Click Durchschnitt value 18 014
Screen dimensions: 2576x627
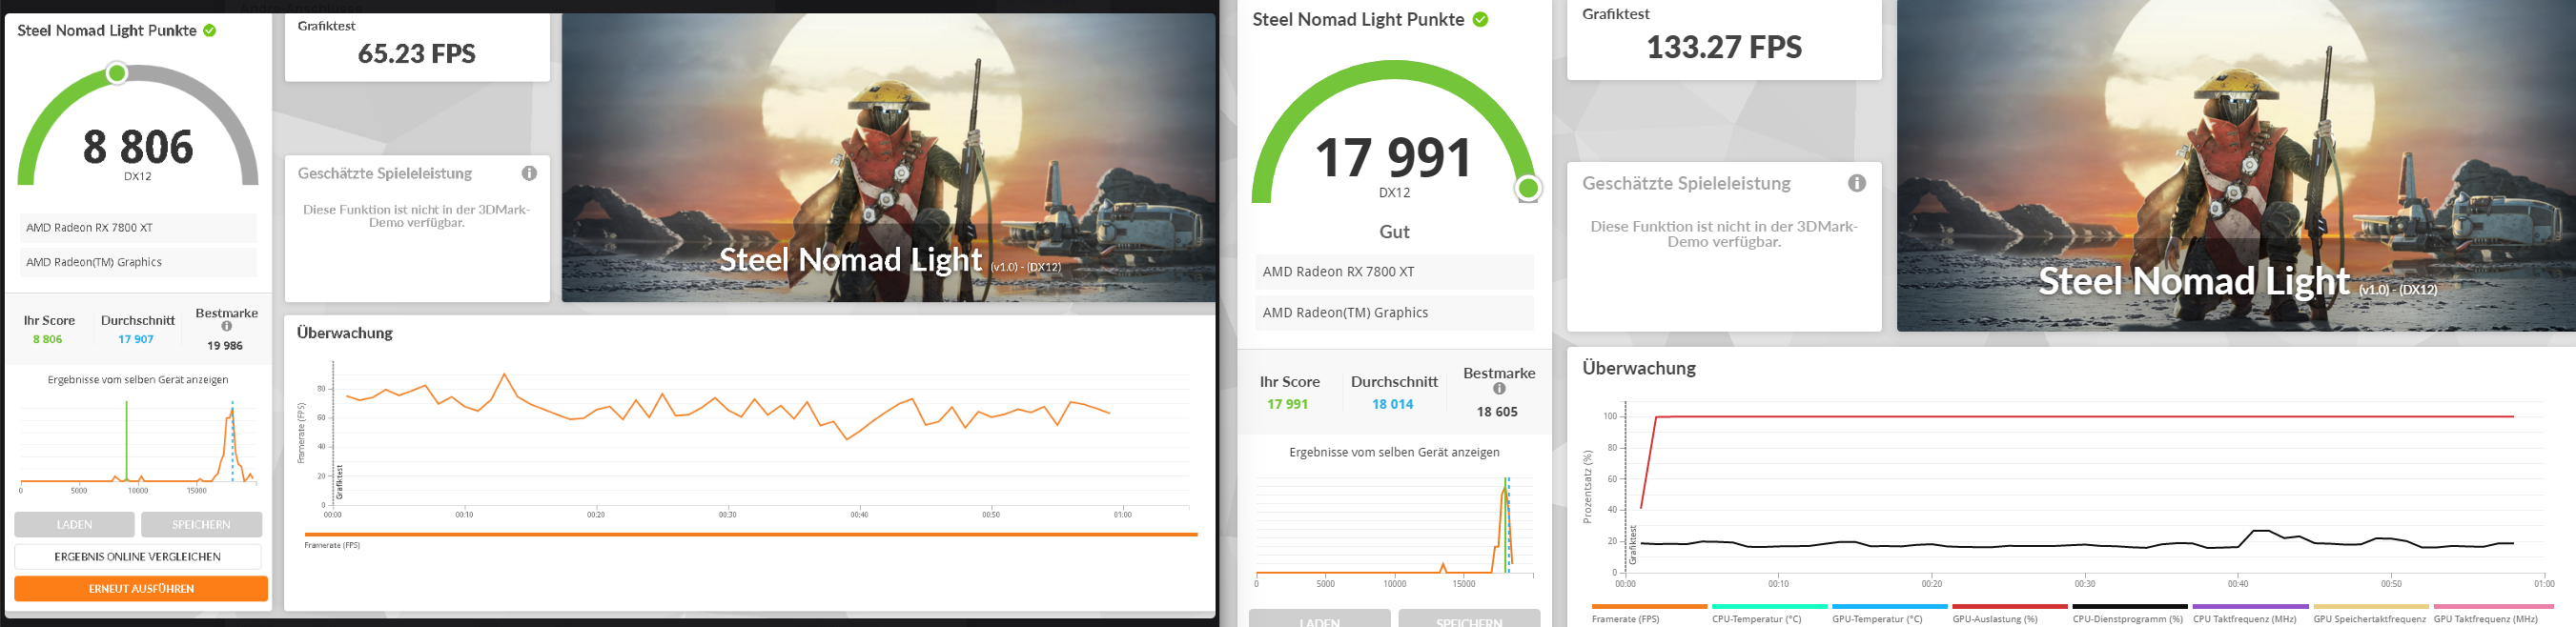pos(1392,404)
